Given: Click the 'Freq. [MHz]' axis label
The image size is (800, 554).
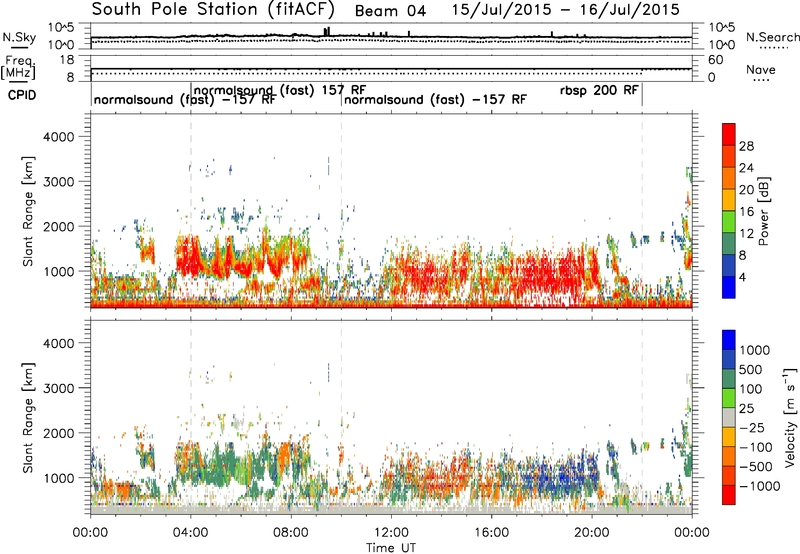Looking at the screenshot, I should tap(18, 67).
